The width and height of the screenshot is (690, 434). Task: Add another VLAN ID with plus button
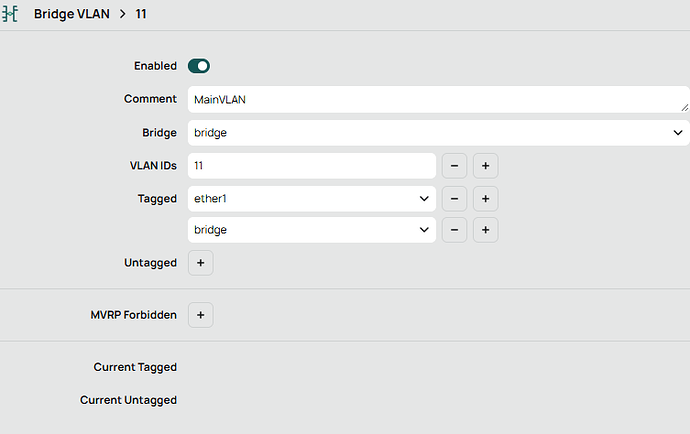tap(485, 165)
